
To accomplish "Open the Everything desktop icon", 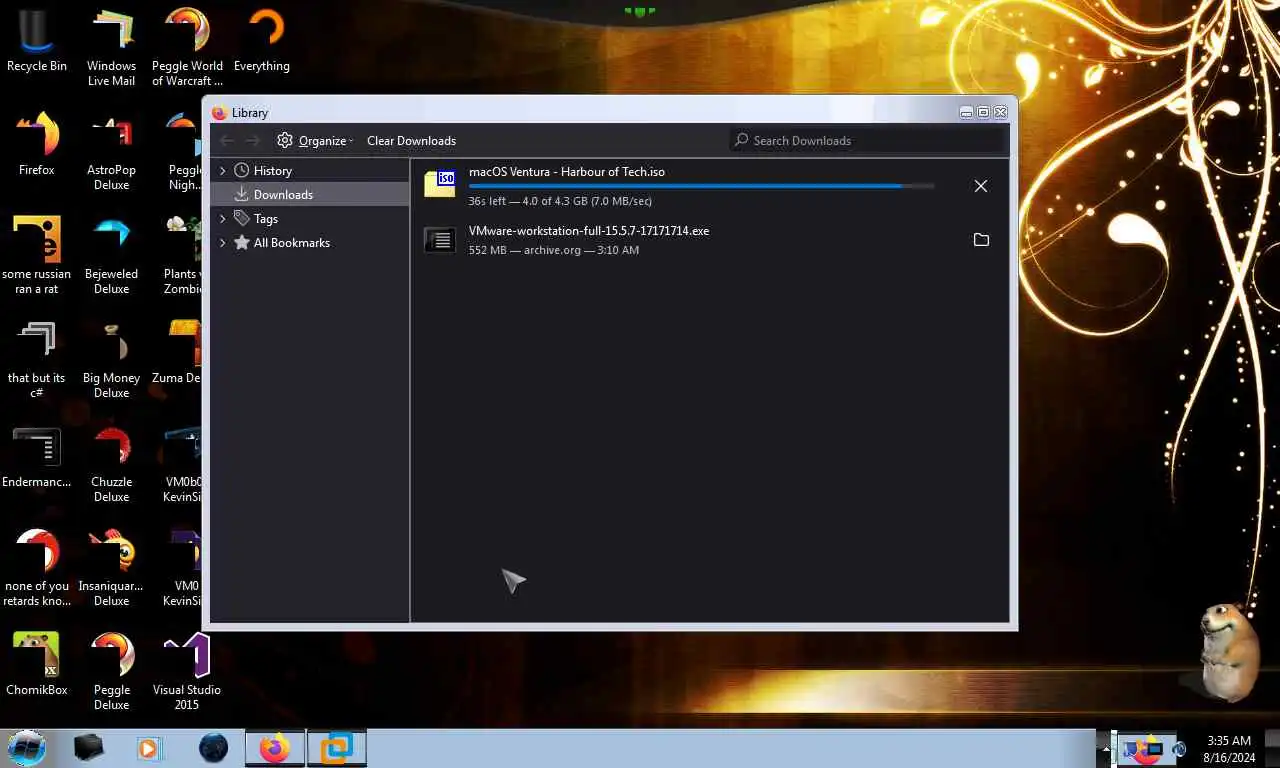I will point(262,42).
